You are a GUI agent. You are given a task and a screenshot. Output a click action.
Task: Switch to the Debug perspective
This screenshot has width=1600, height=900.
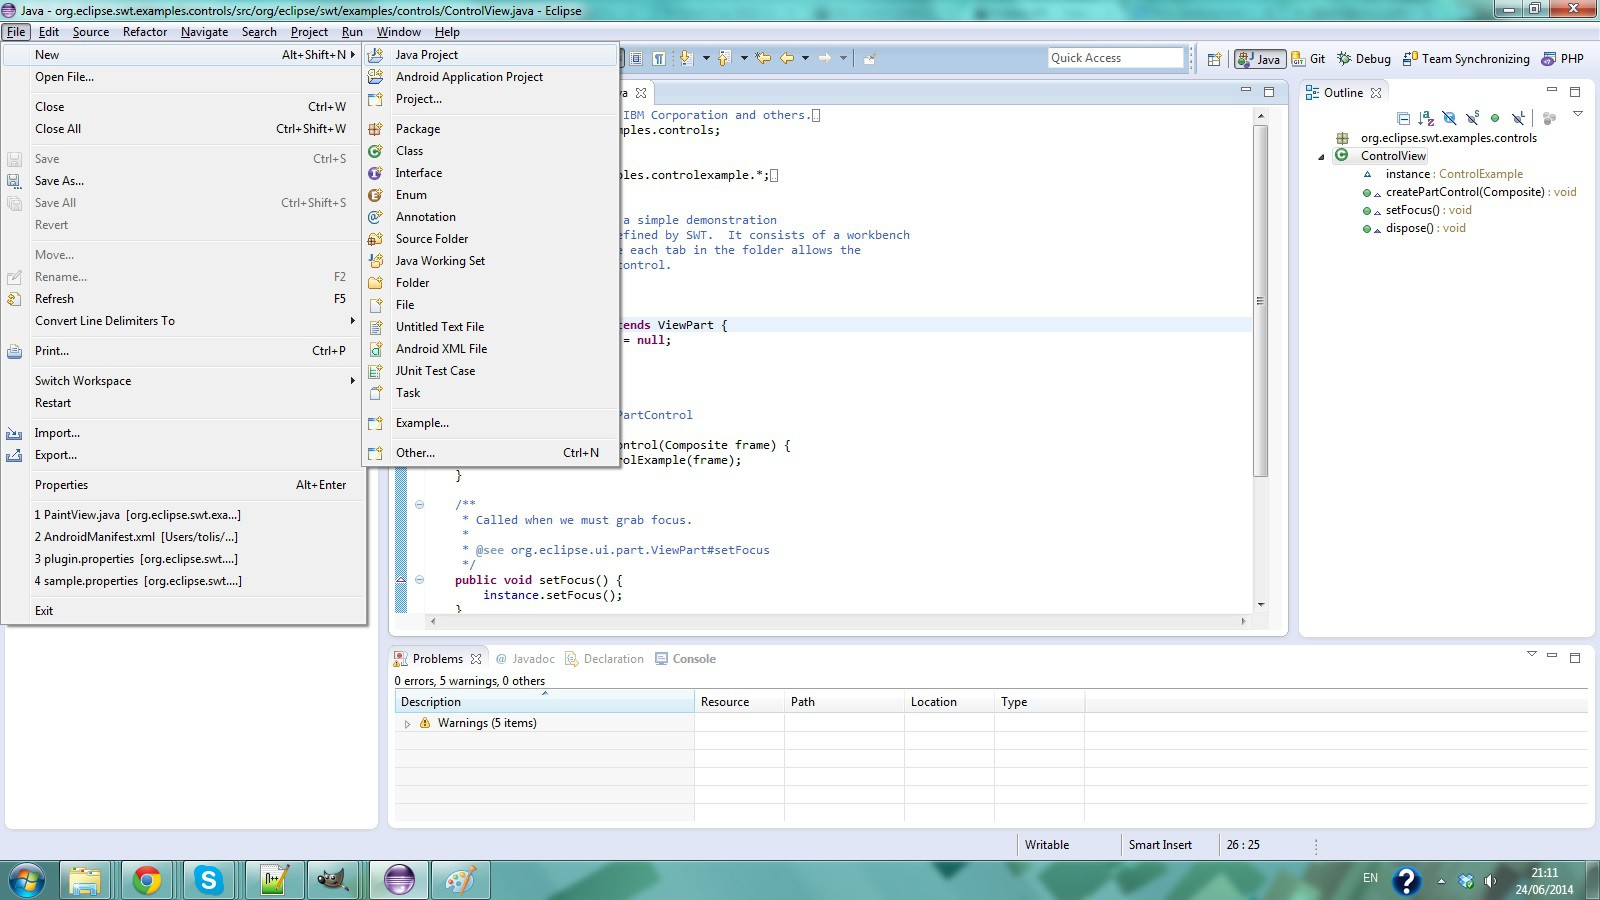click(x=1364, y=59)
